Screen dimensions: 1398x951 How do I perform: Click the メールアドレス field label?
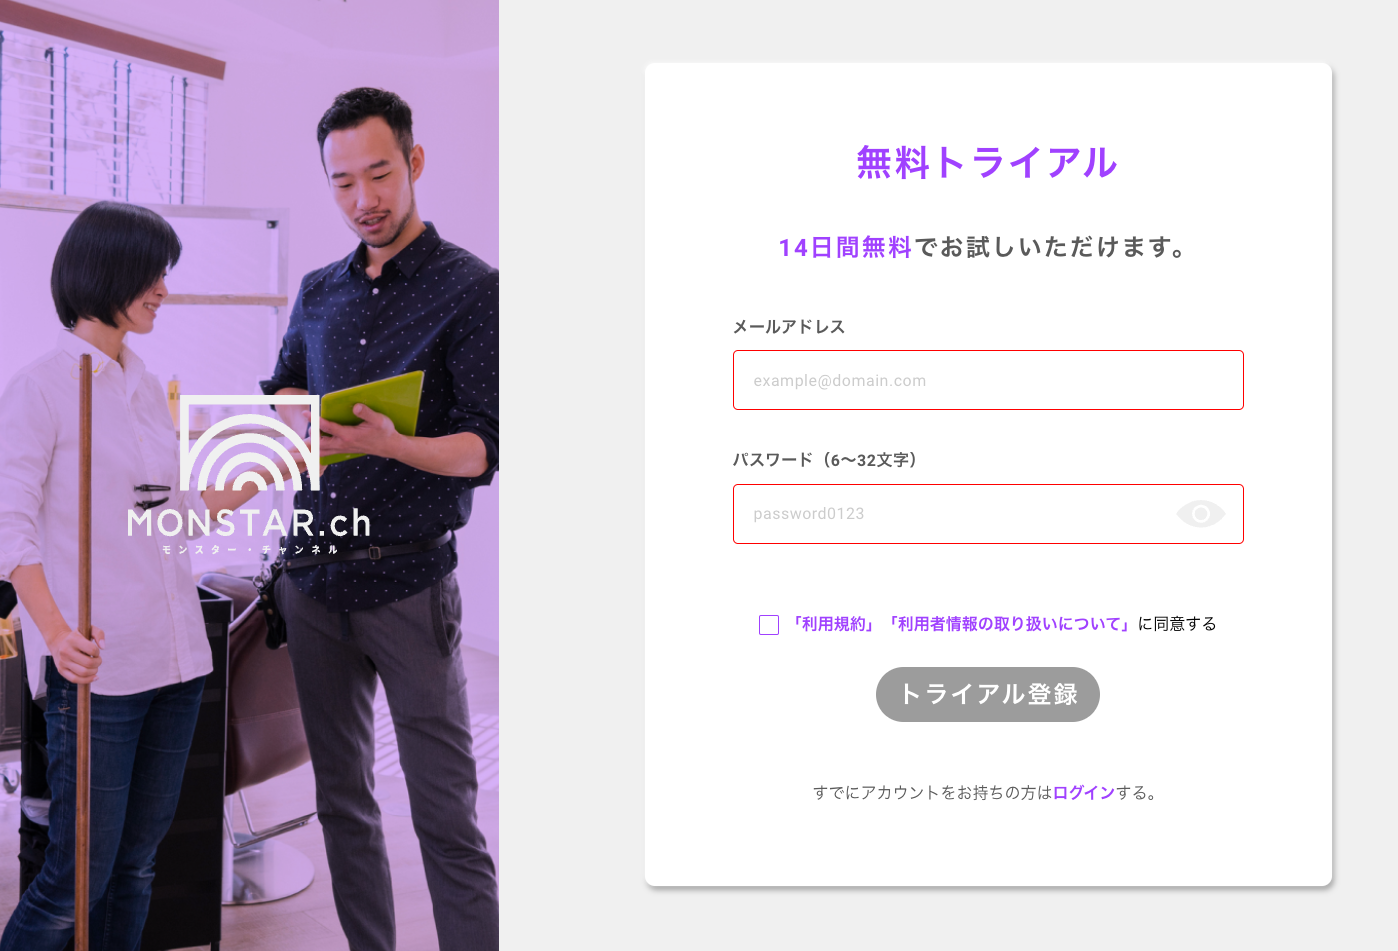(789, 327)
